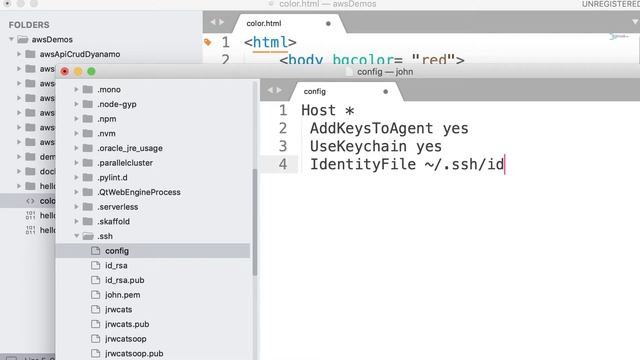This screenshot has height=360, width=640.
Task: Click the awsDemos folder icon
Action: (x=23, y=40)
